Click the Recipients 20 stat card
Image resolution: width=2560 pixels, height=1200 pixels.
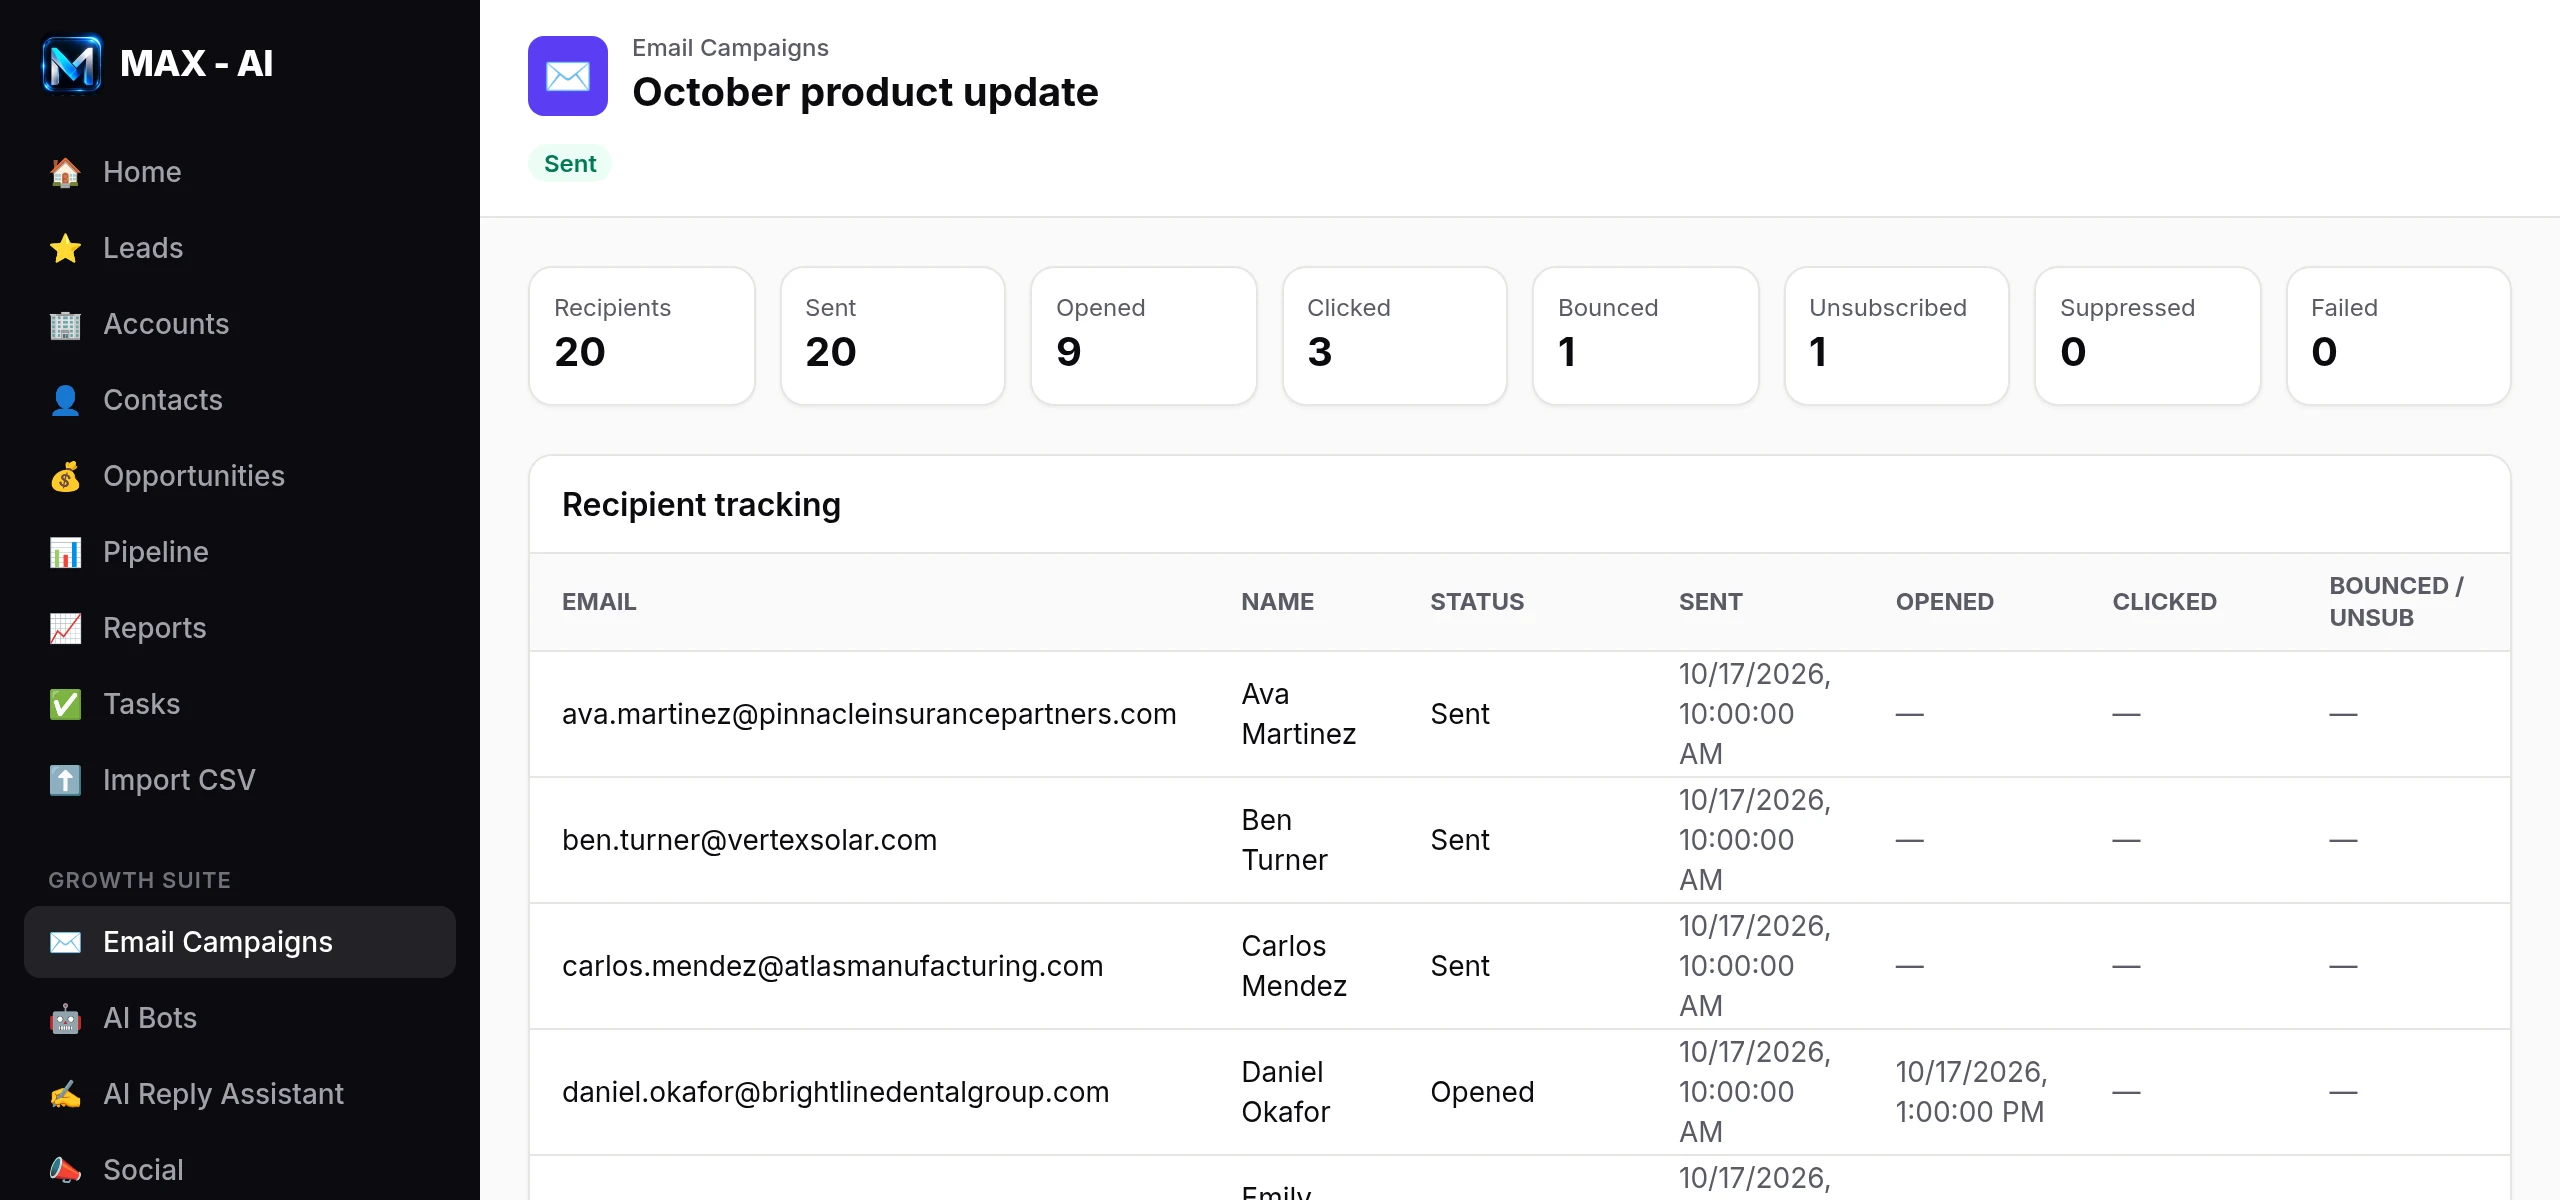642,336
